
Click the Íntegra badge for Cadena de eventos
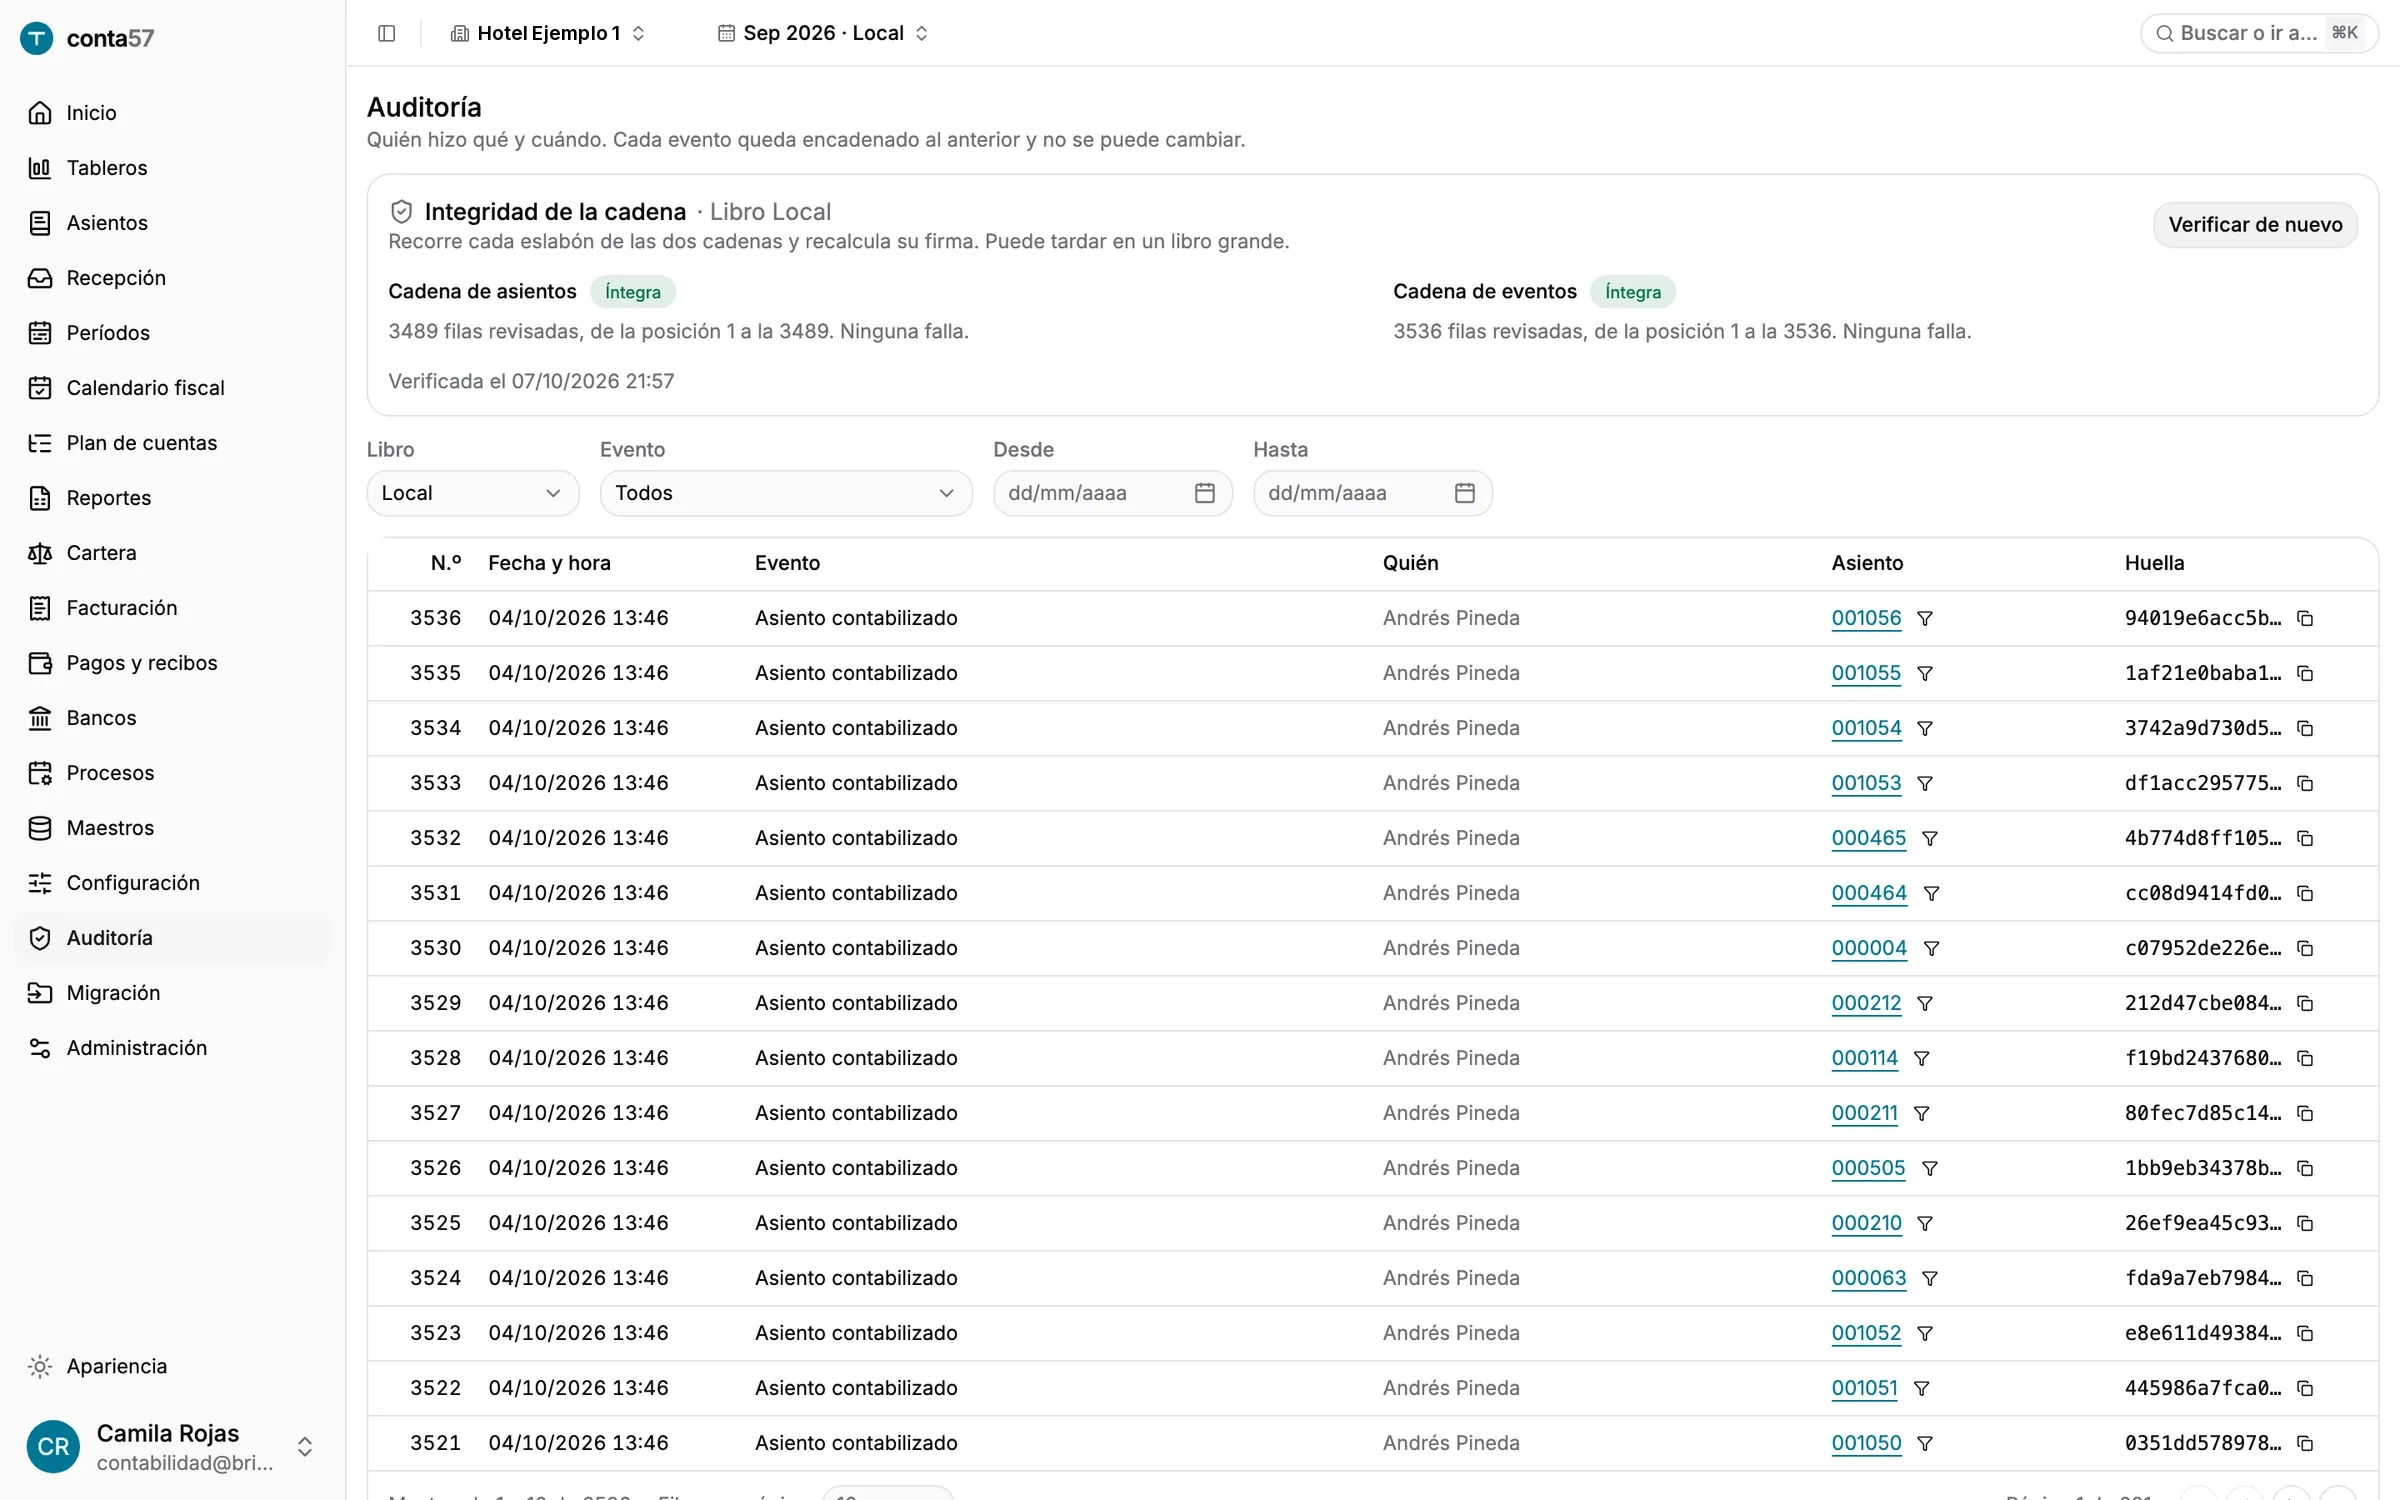[1632, 292]
